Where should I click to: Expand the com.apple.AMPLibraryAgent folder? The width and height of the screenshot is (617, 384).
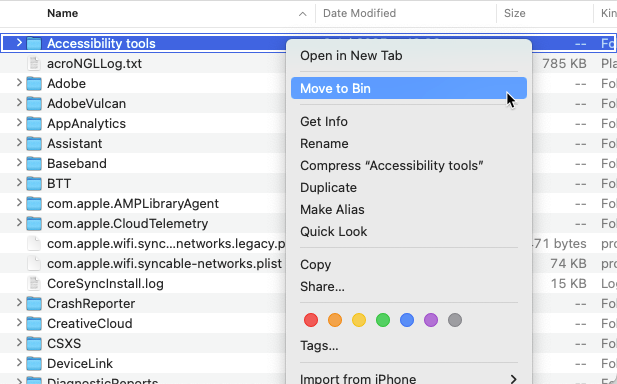(19, 203)
